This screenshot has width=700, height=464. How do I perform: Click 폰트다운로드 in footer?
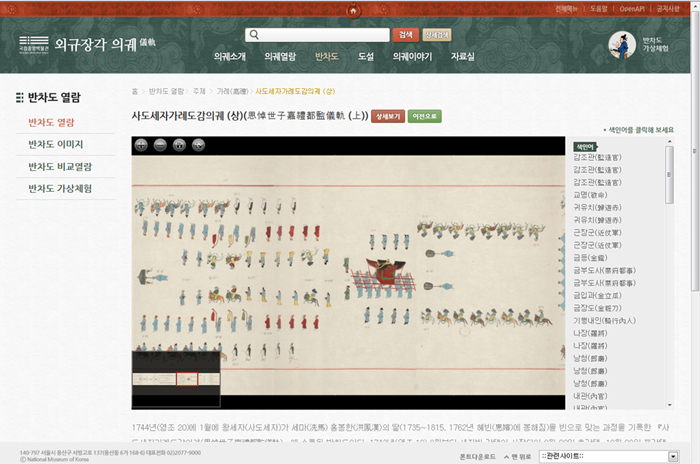(478, 456)
